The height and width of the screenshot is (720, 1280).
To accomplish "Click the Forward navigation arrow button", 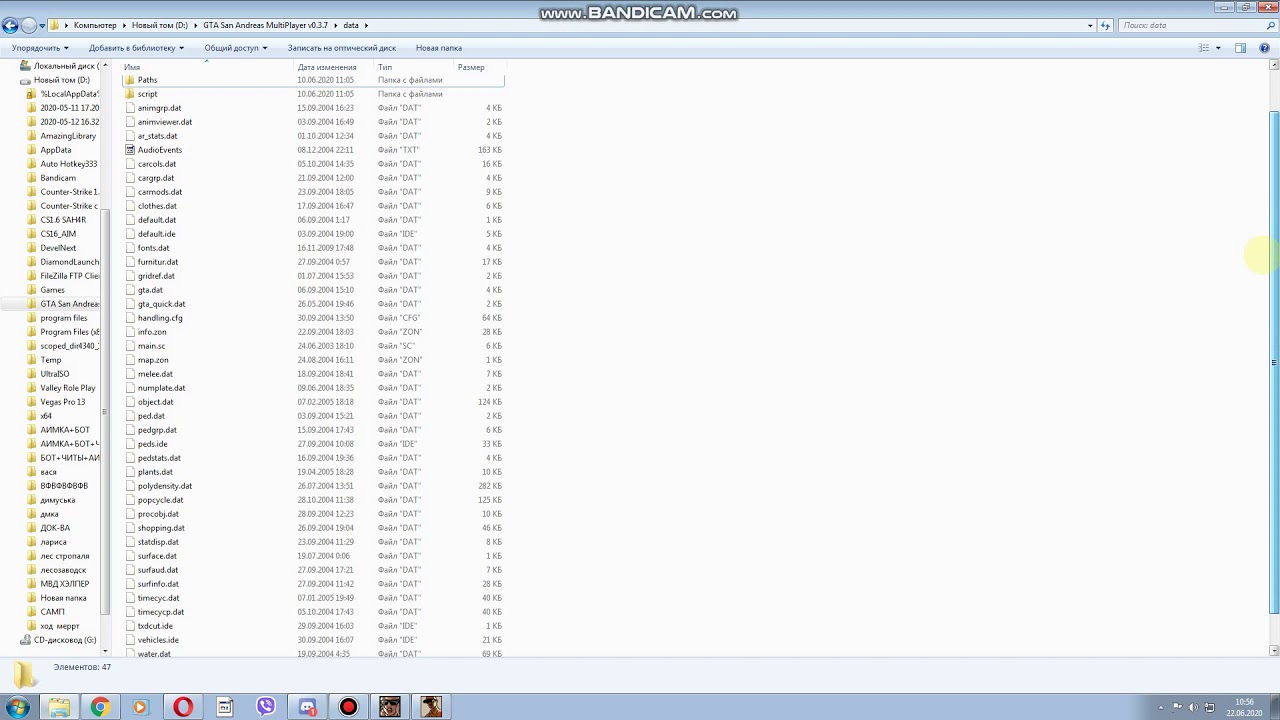I will [28, 25].
